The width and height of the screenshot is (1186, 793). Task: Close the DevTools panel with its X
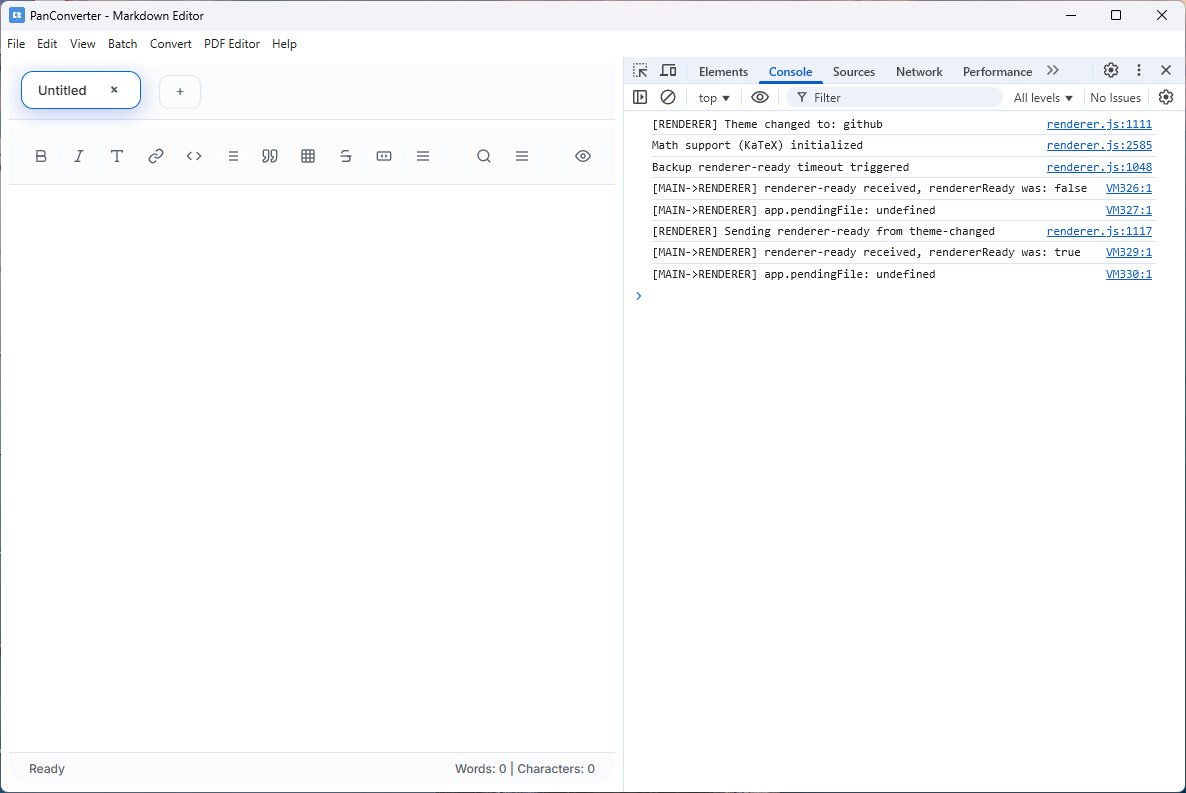(1166, 70)
